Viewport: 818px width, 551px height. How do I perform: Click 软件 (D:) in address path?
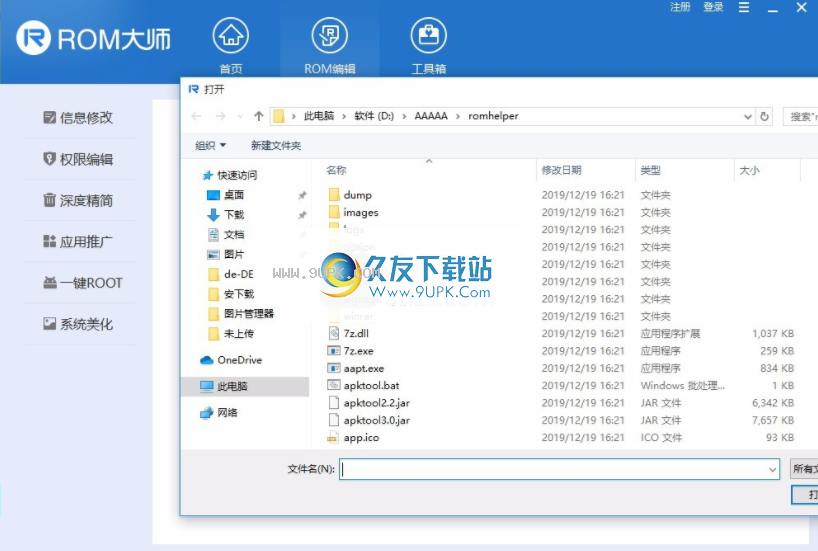tap(374, 116)
